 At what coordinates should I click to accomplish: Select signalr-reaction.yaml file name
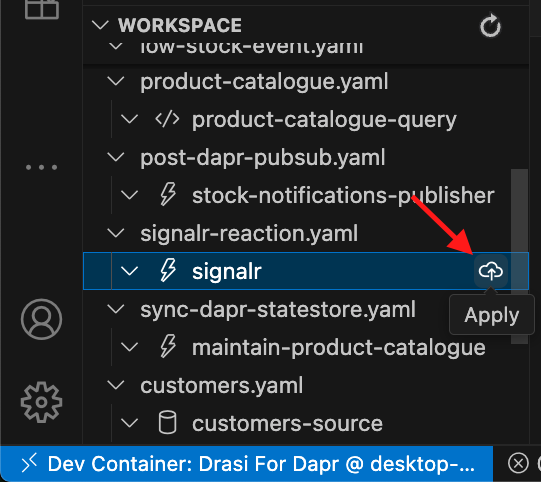point(249,233)
